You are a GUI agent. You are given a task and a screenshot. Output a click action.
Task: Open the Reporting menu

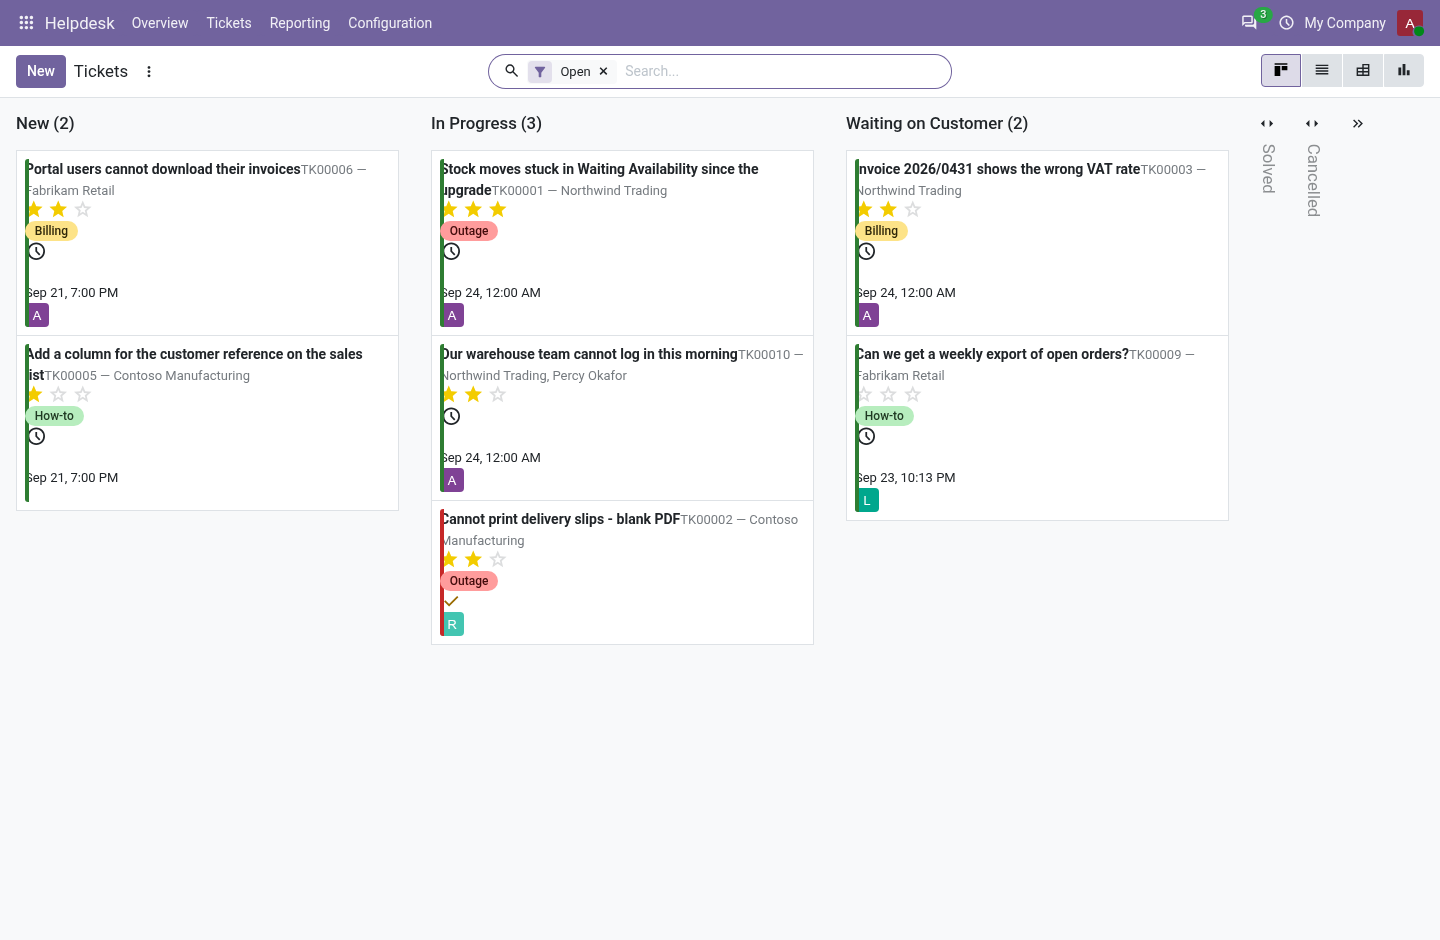[300, 22]
